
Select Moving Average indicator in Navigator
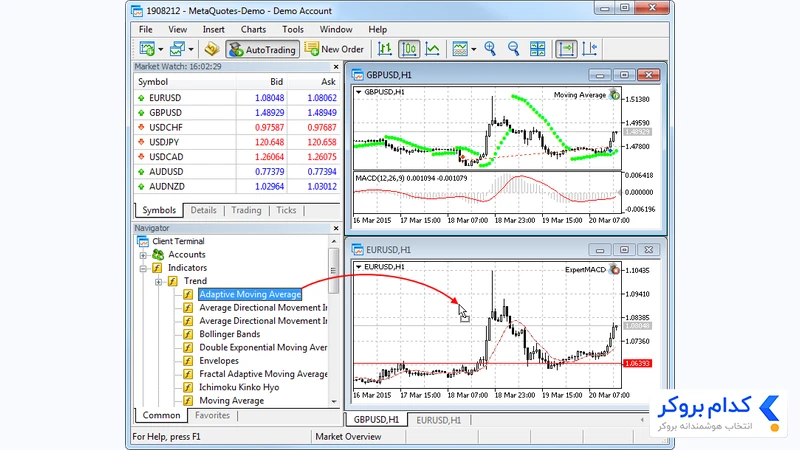tap(232, 401)
